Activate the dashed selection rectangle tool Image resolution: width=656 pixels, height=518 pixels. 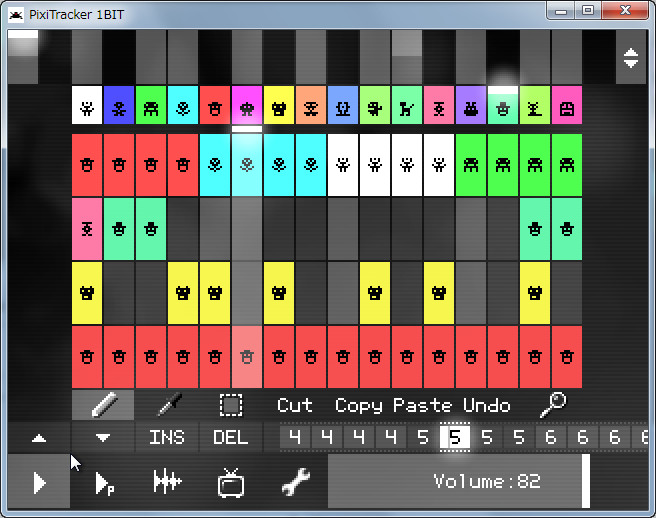231,405
